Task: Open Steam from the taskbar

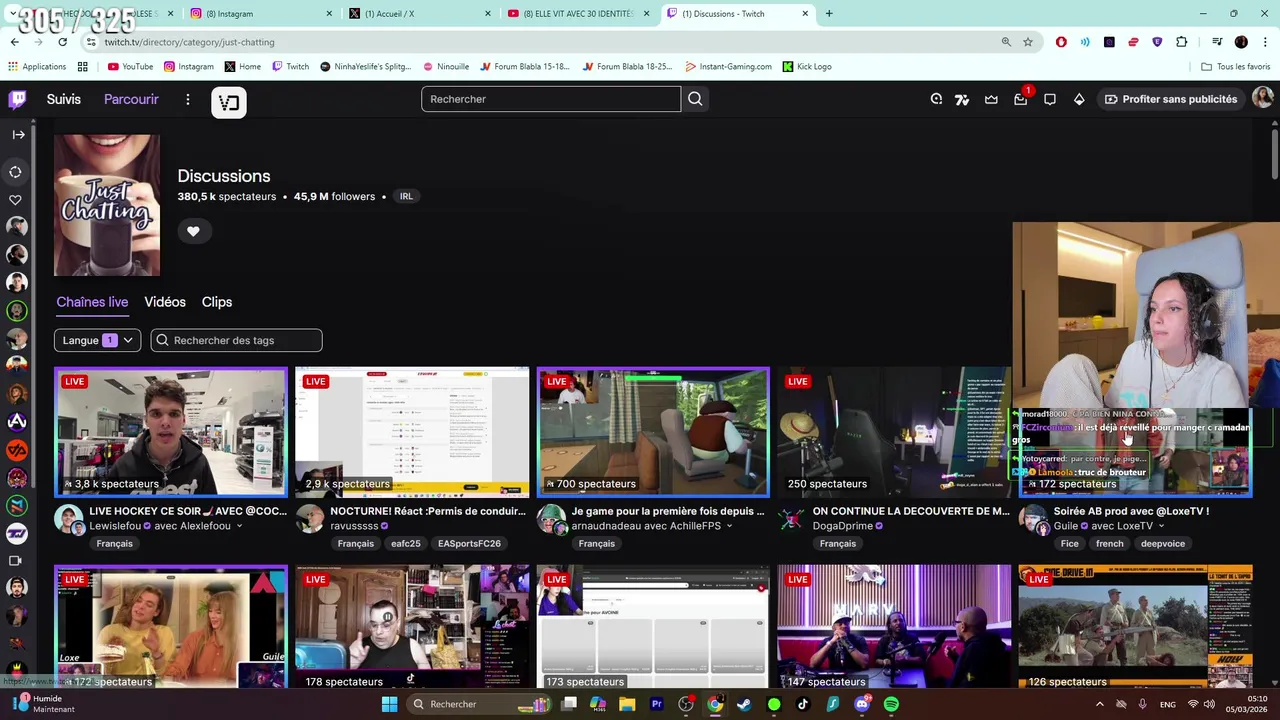Action: 744,704
